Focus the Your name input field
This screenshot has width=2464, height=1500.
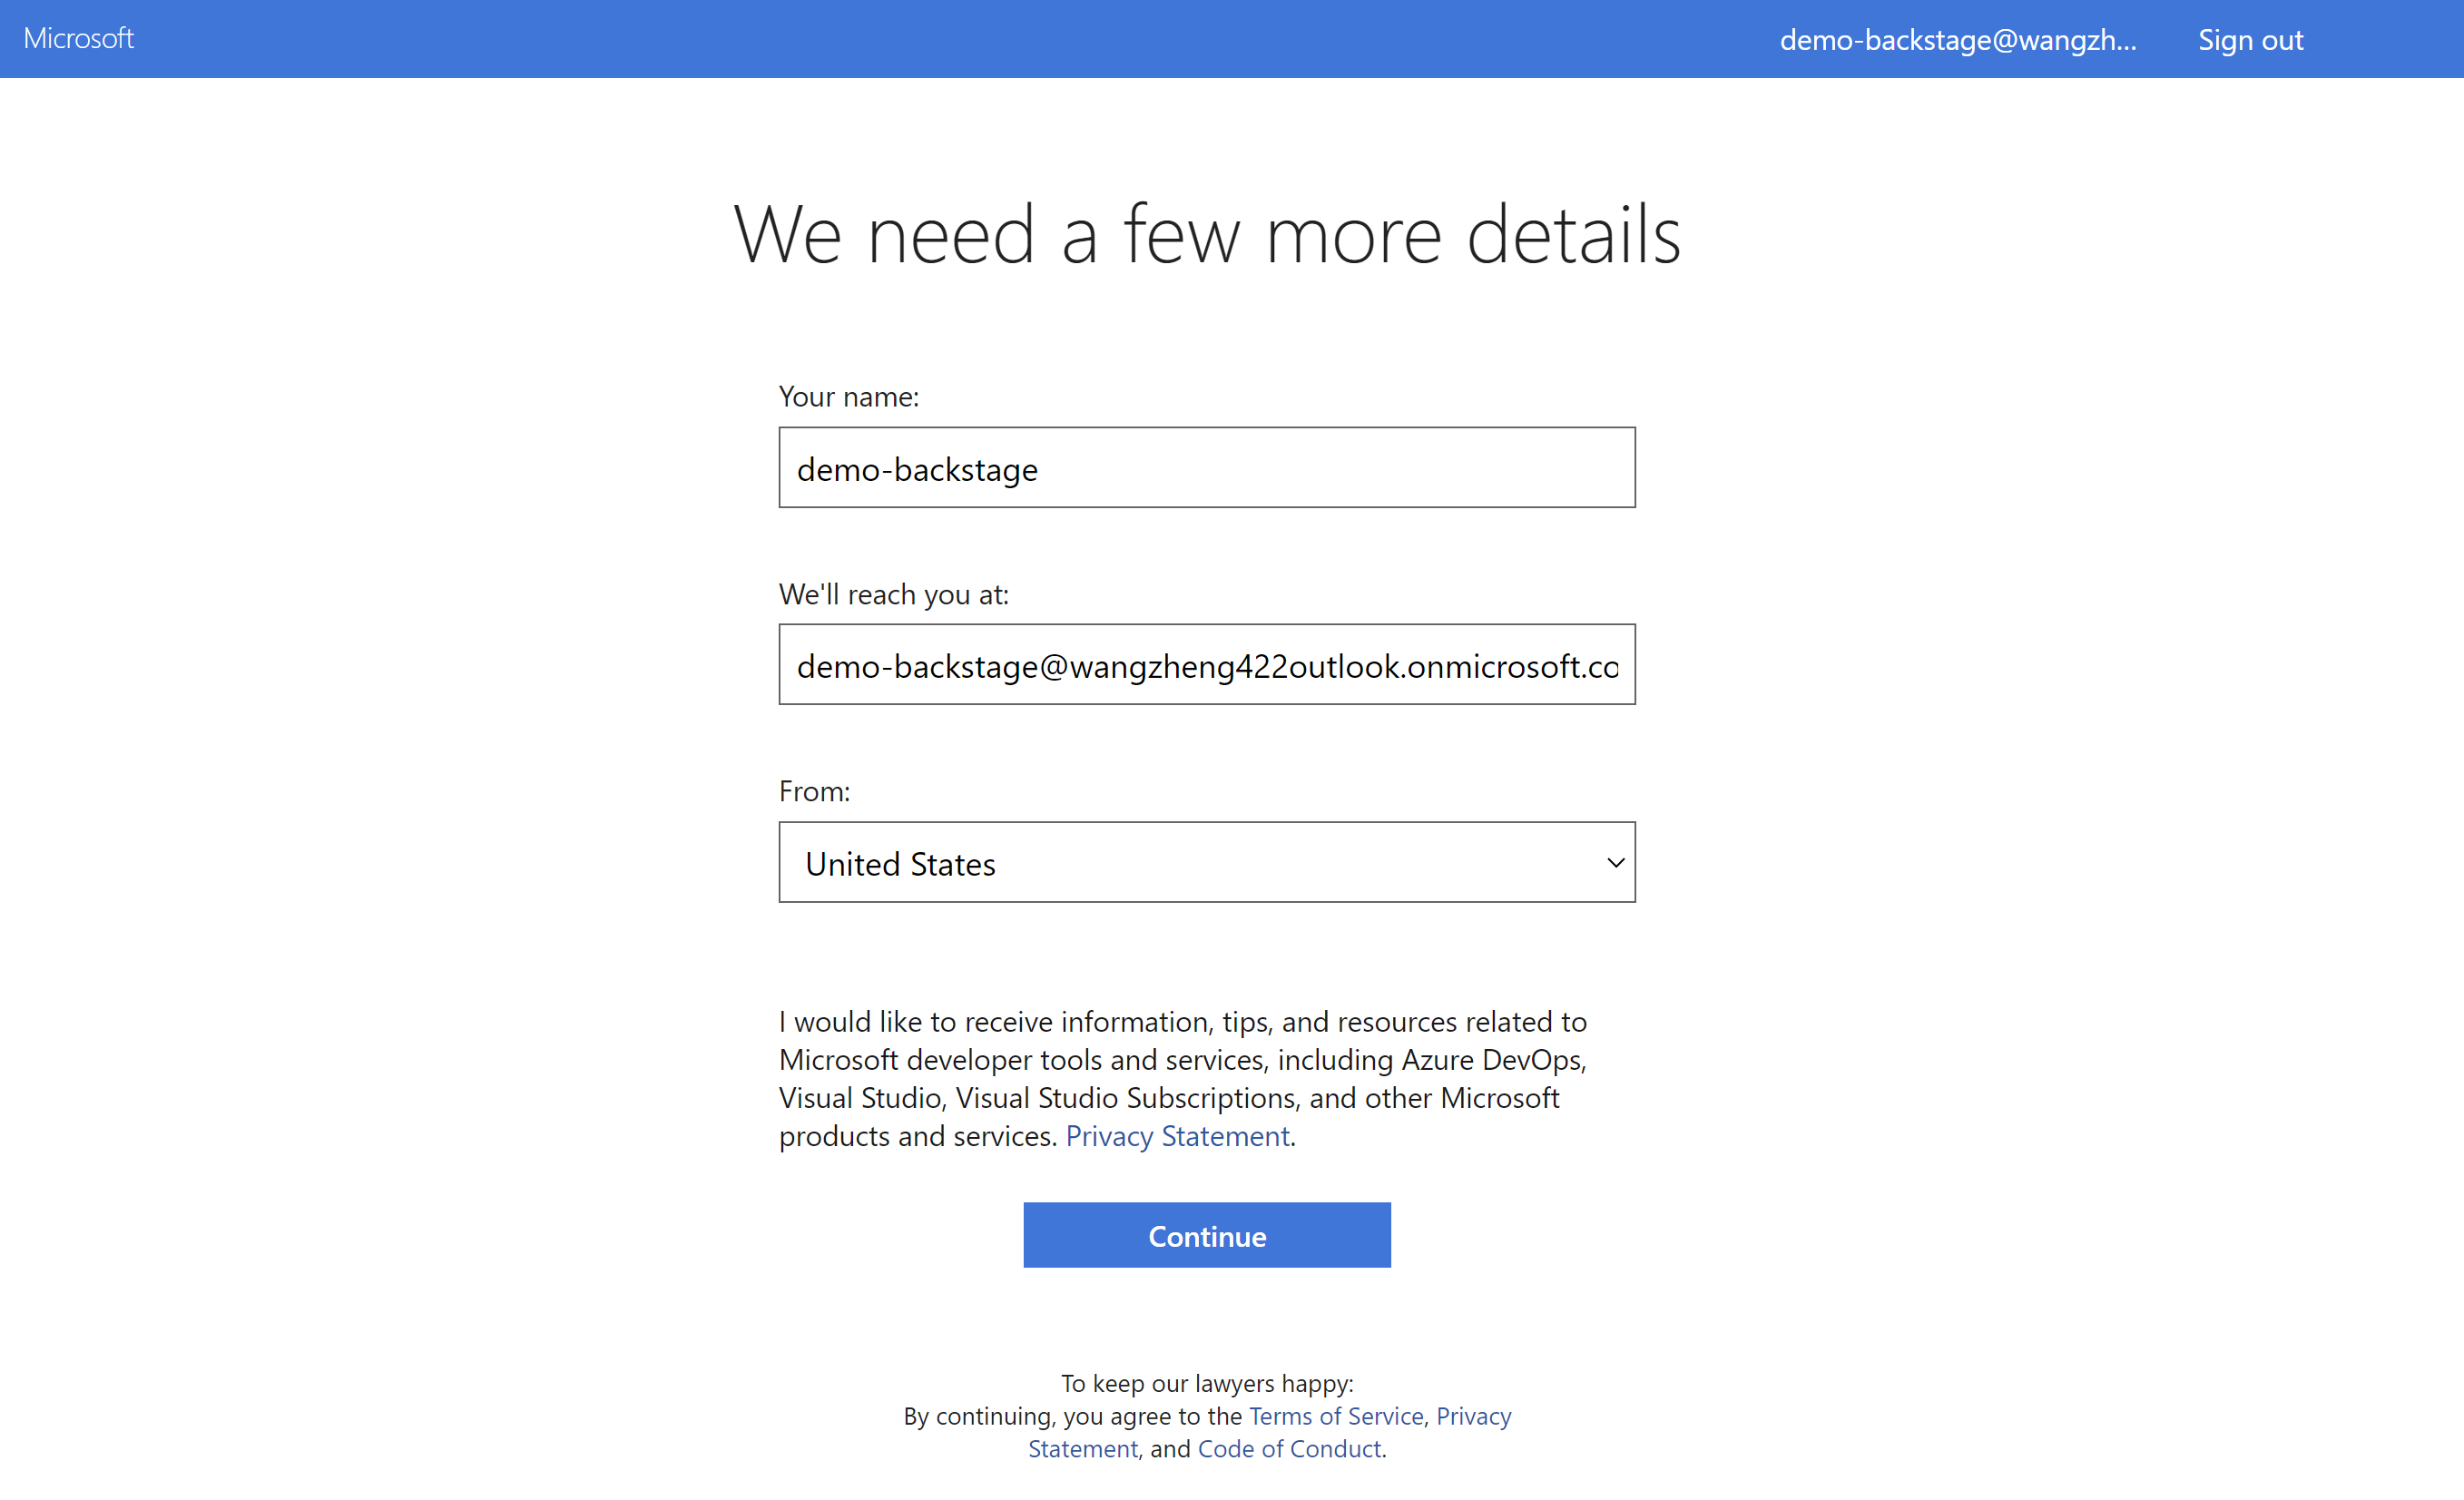pyautogui.click(x=1206, y=468)
